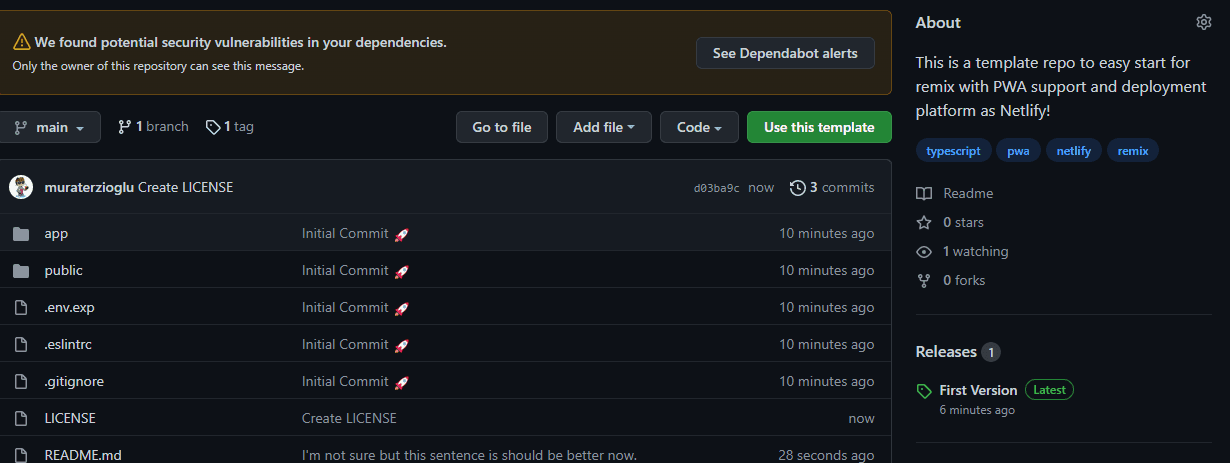Expand the Add file dropdown
Viewport: 1230px width, 463px height.
coord(604,127)
